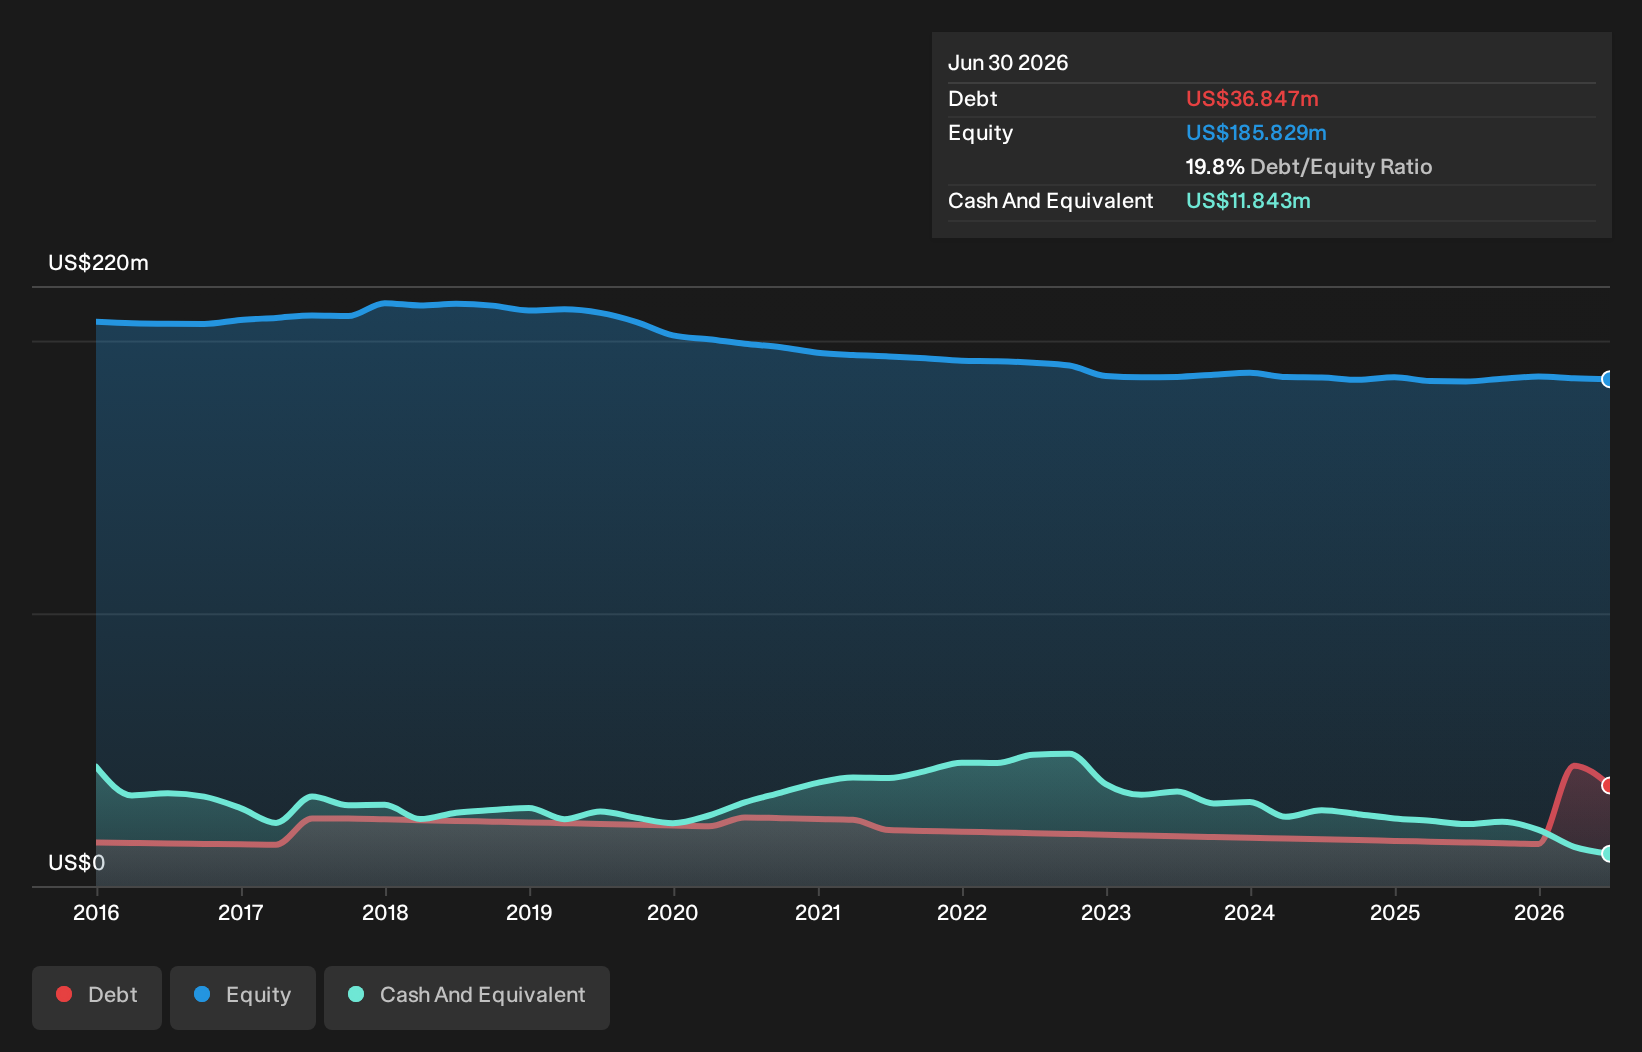Click the 19.8% Debt/Equity Ratio text
The height and width of the screenshot is (1052, 1642).
pyautogui.click(x=1309, y=167)
